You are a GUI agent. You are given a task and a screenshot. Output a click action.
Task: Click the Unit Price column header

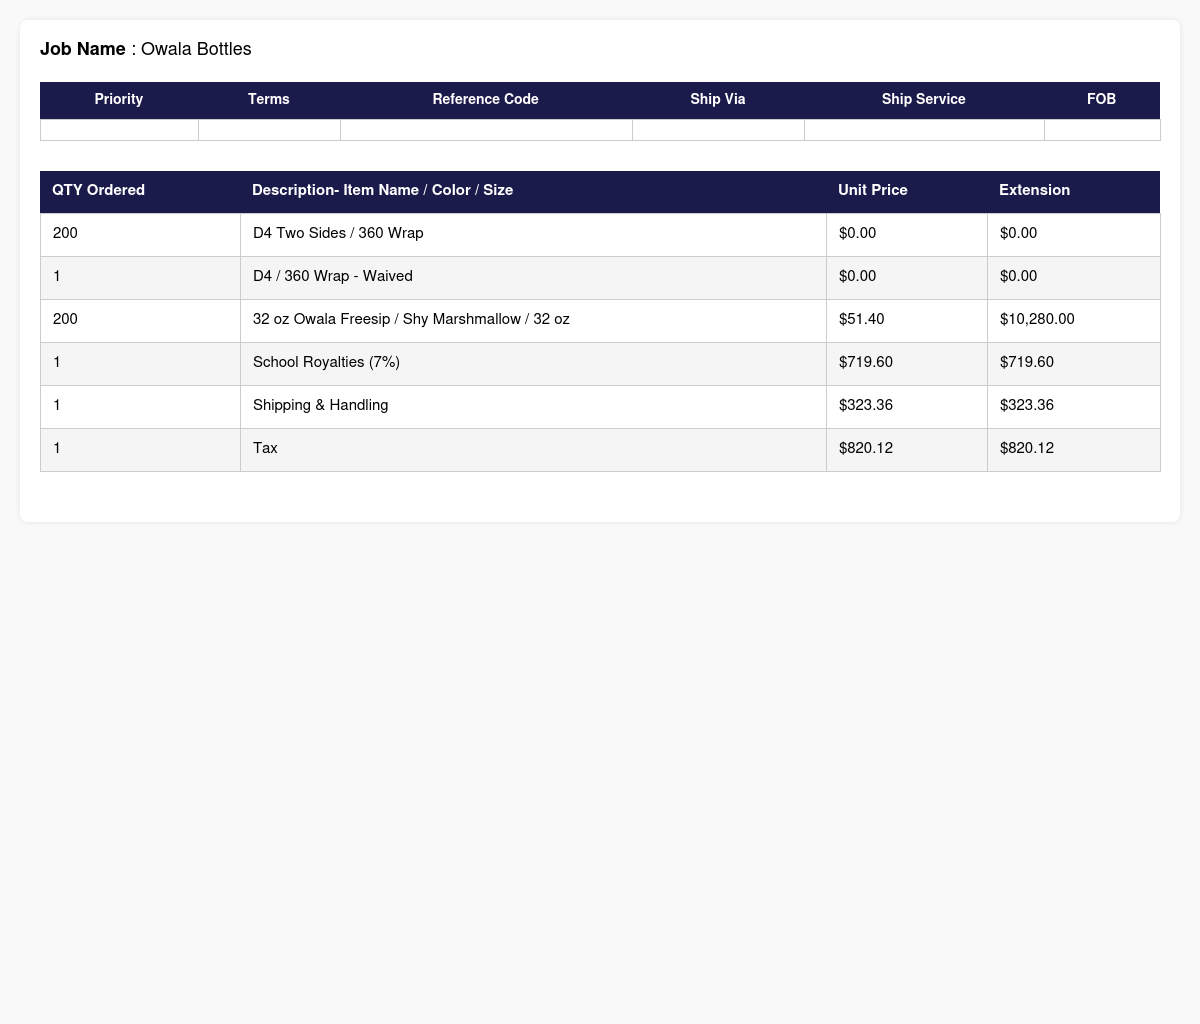[x=906, y=191]
